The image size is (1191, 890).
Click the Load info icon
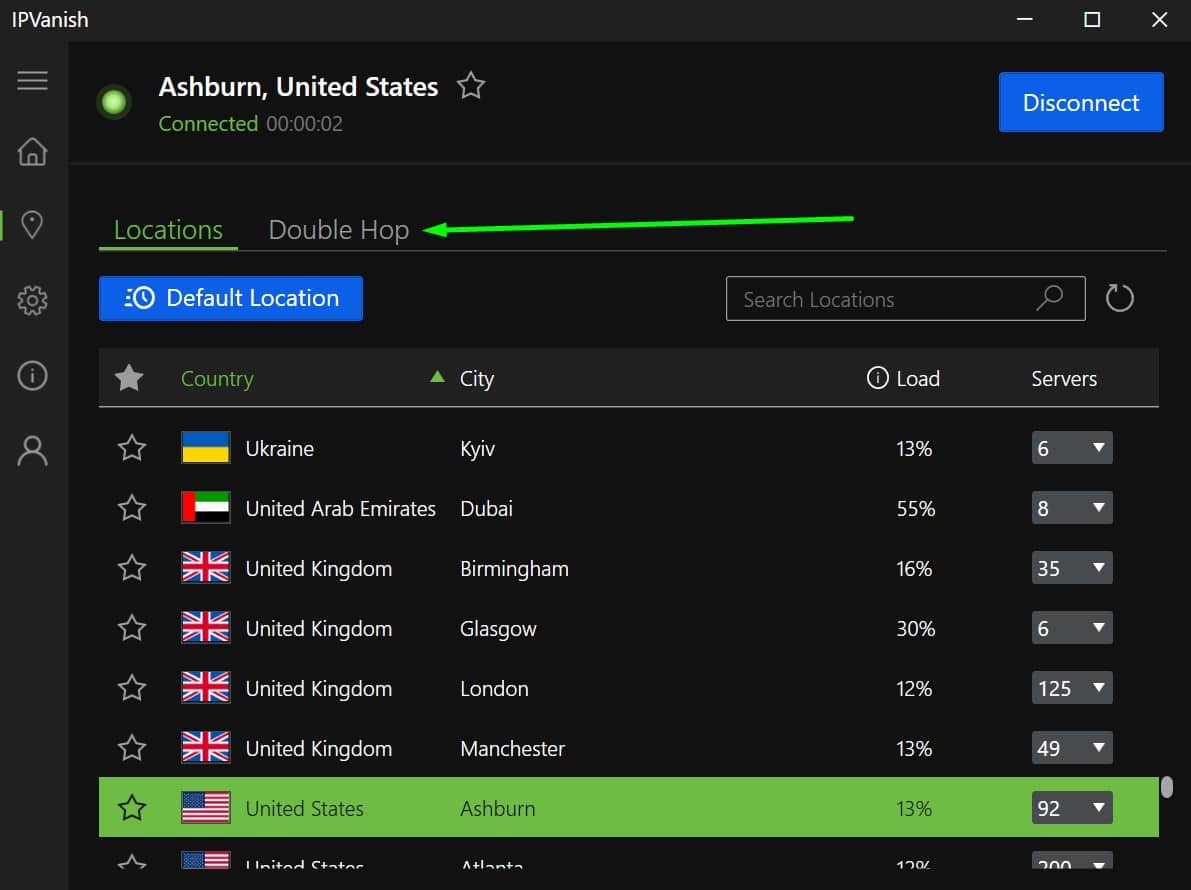point(877,377)
